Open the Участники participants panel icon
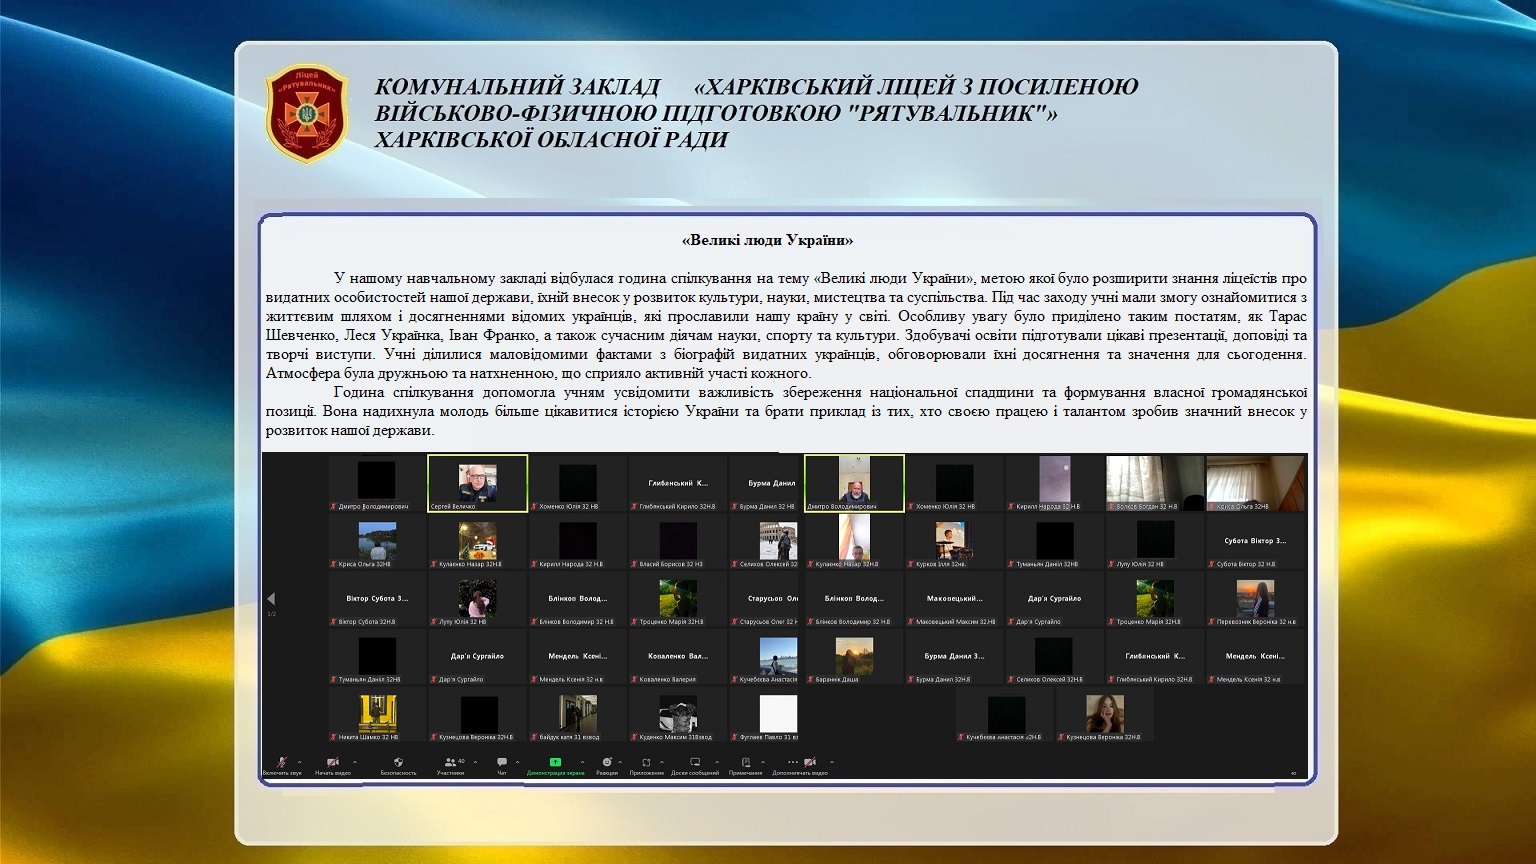 tap(450, 764)
